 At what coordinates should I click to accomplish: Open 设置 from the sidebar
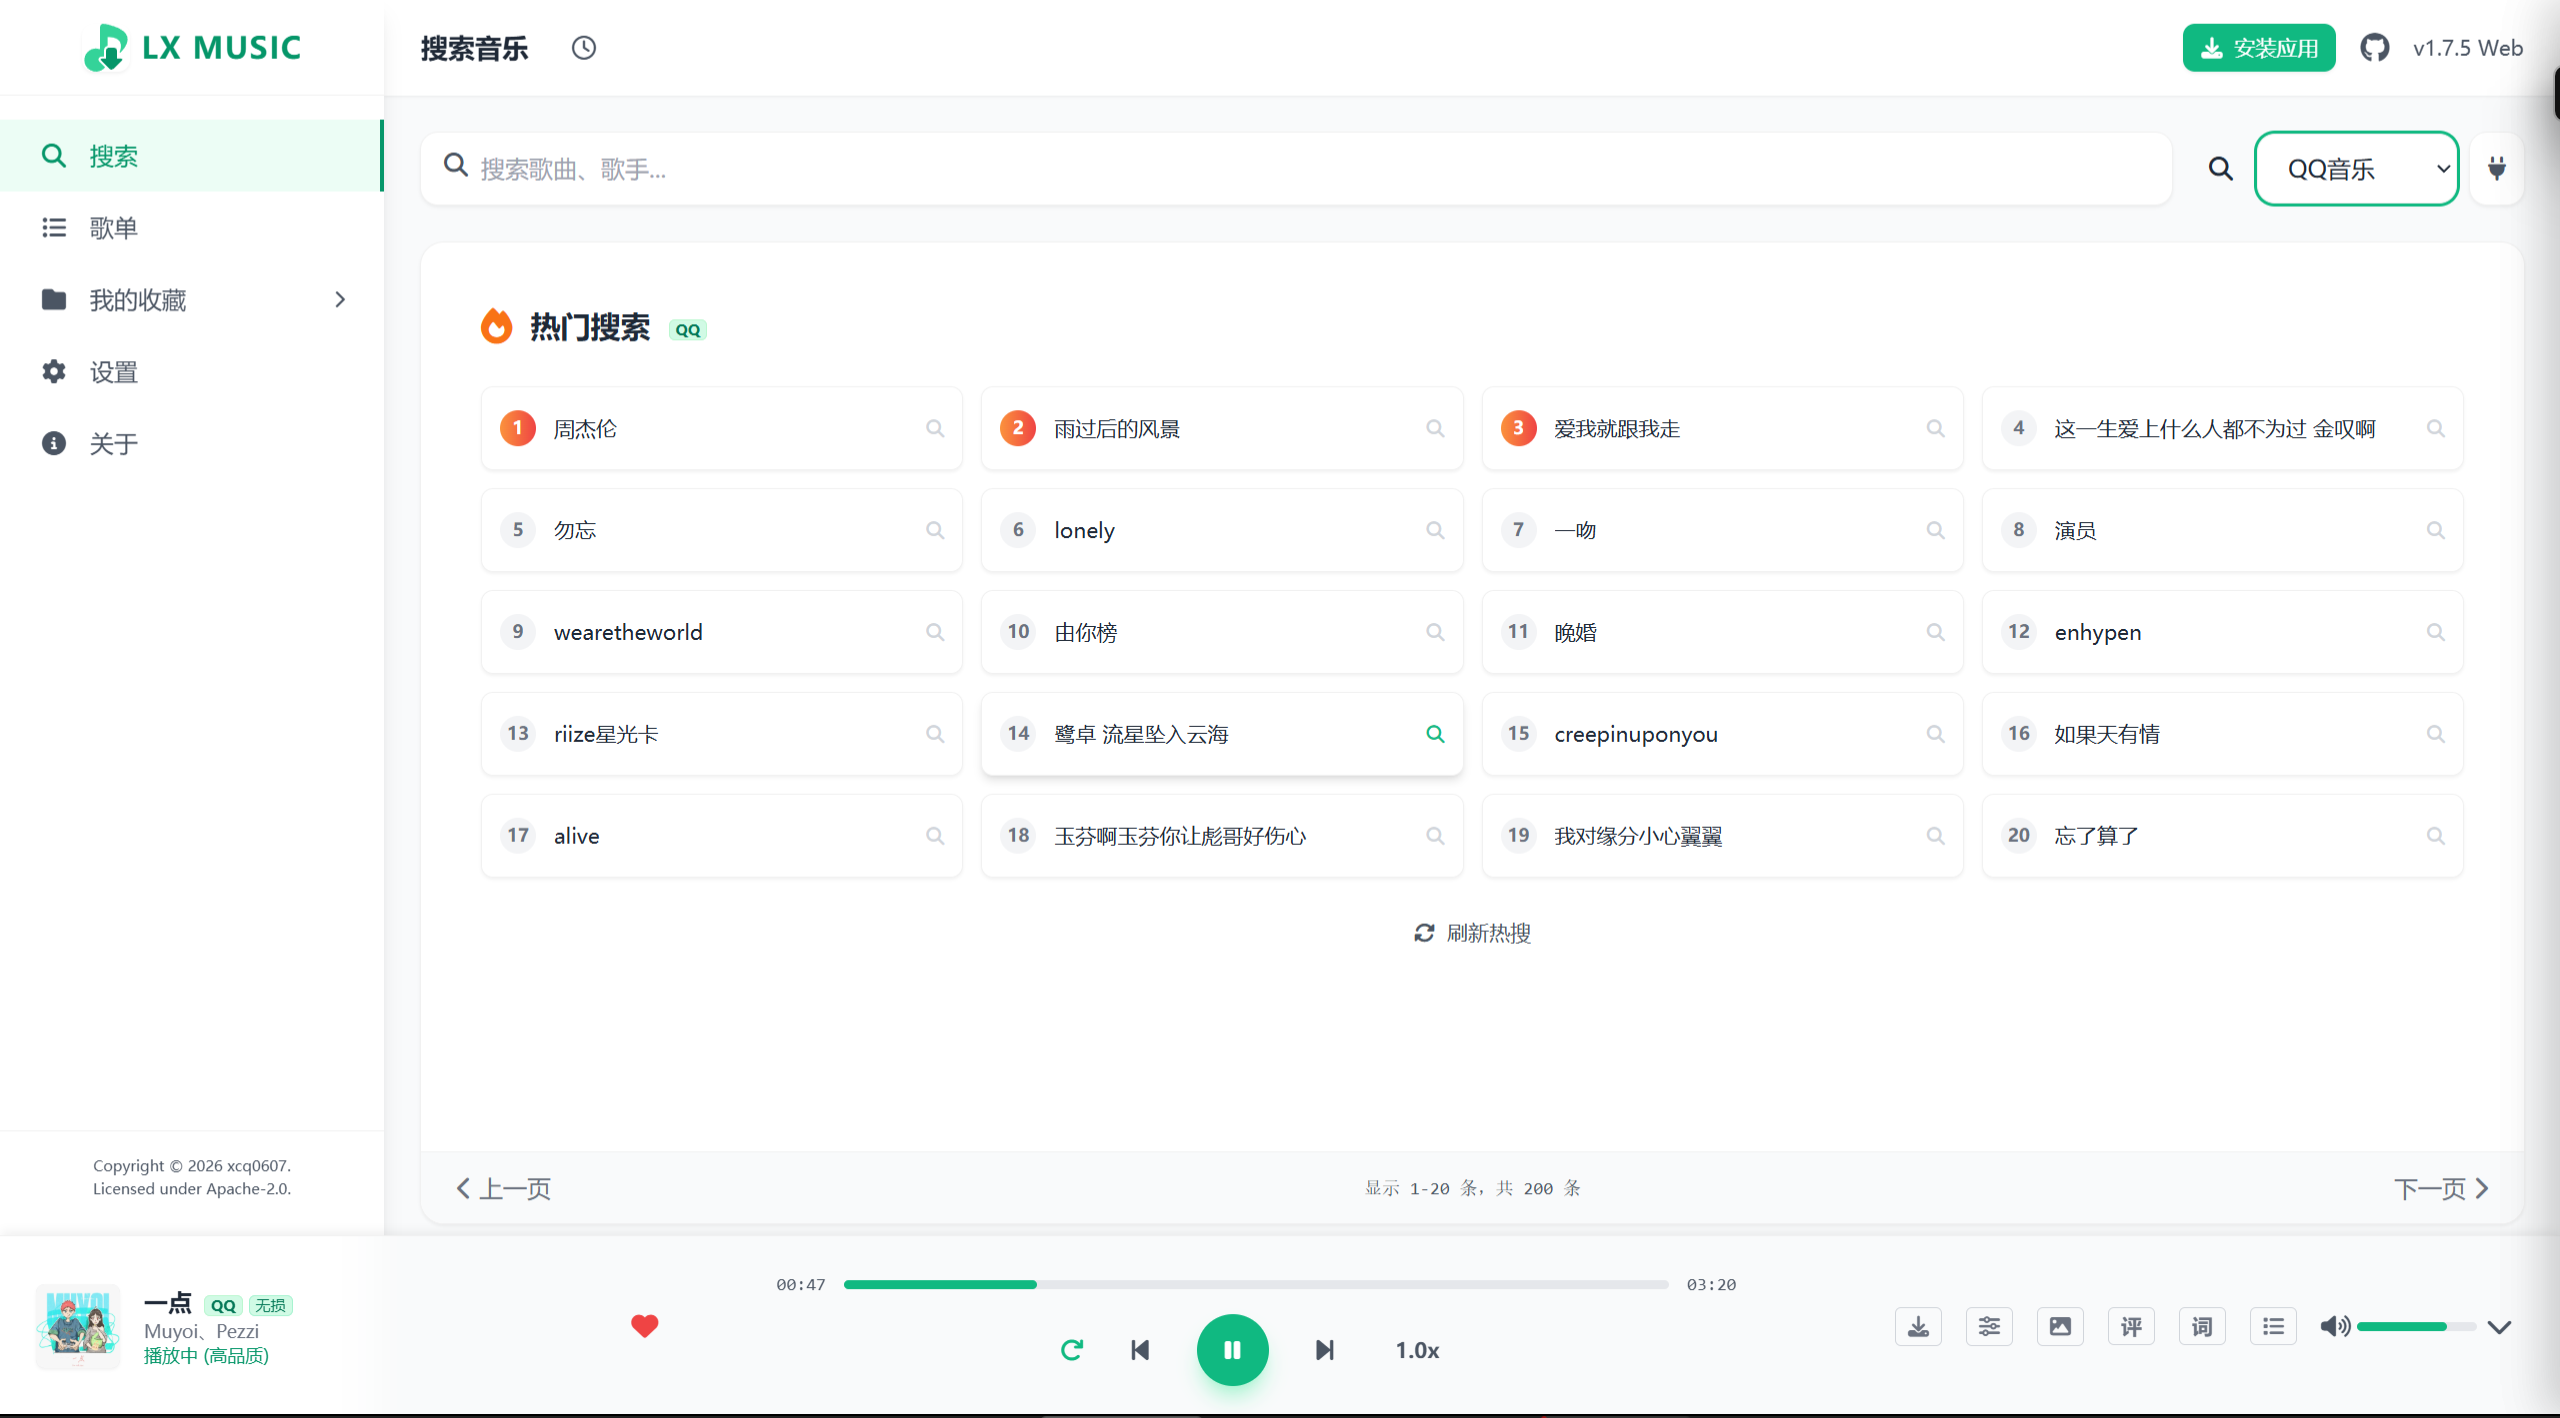(x=113, y=371)
